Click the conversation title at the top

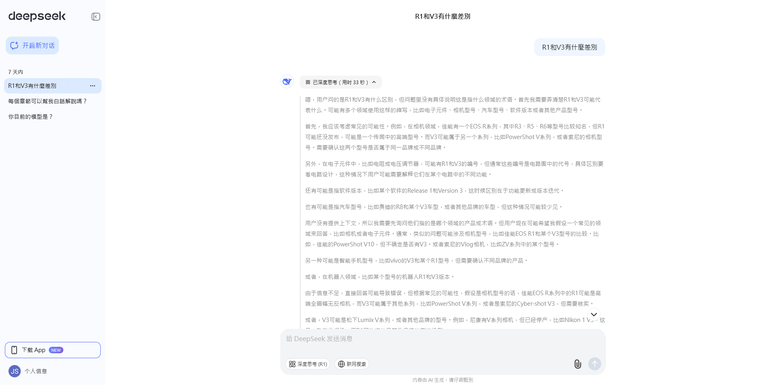pyautogui.click(x=443, y=16)
